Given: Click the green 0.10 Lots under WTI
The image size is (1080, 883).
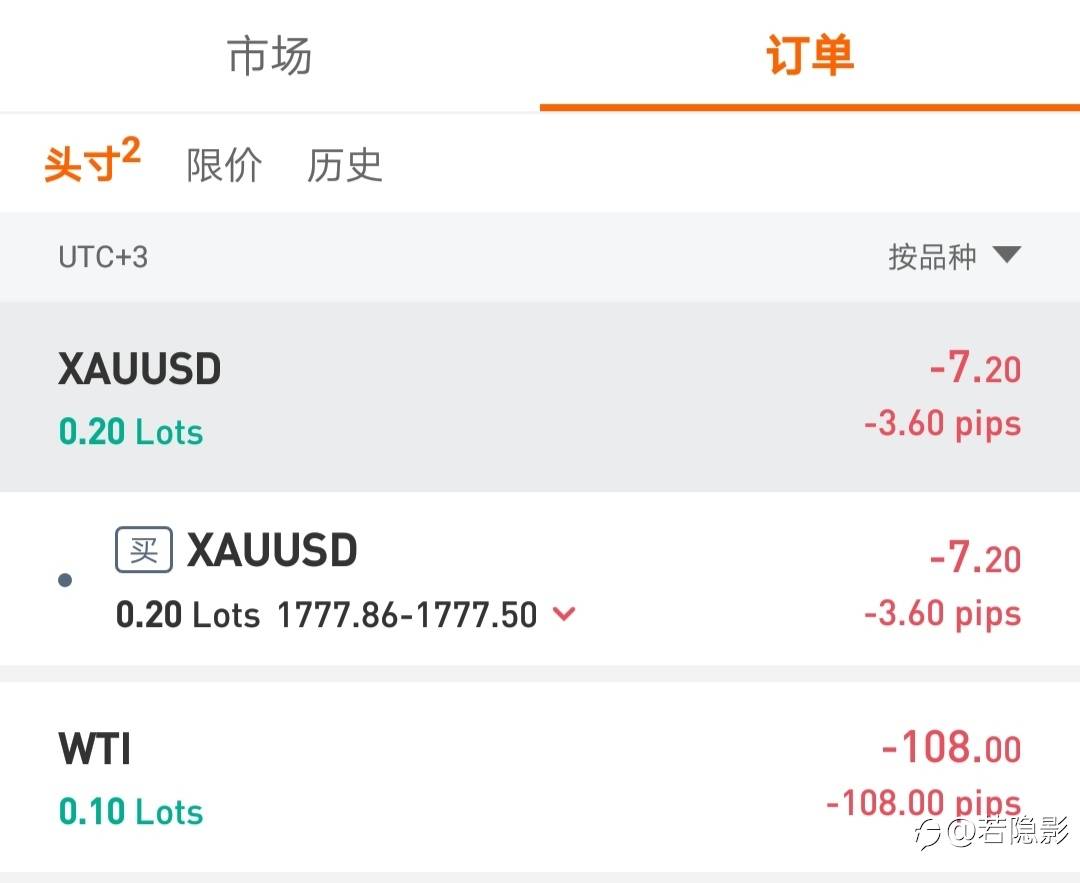Looking at the screenshot, I should pos(131,812).
